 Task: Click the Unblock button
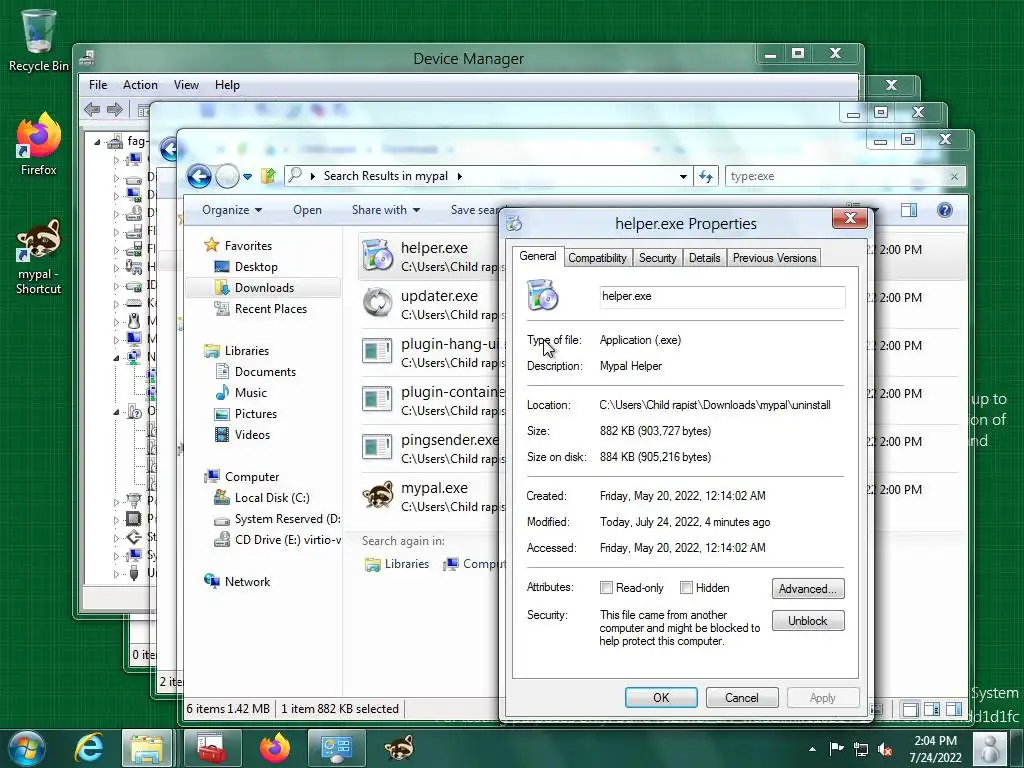click(808, 620)
